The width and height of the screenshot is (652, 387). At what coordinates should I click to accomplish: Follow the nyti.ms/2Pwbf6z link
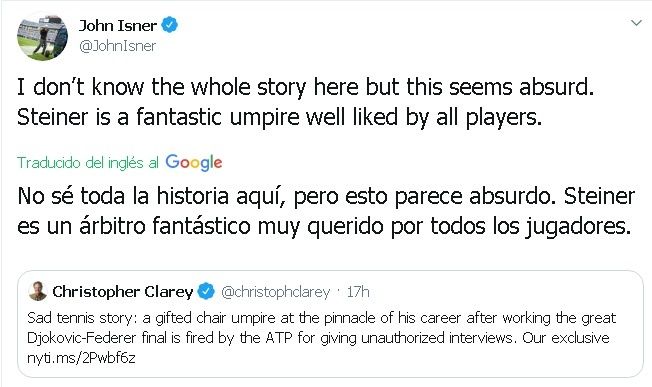pyautogui.click(x=81, y=357)
